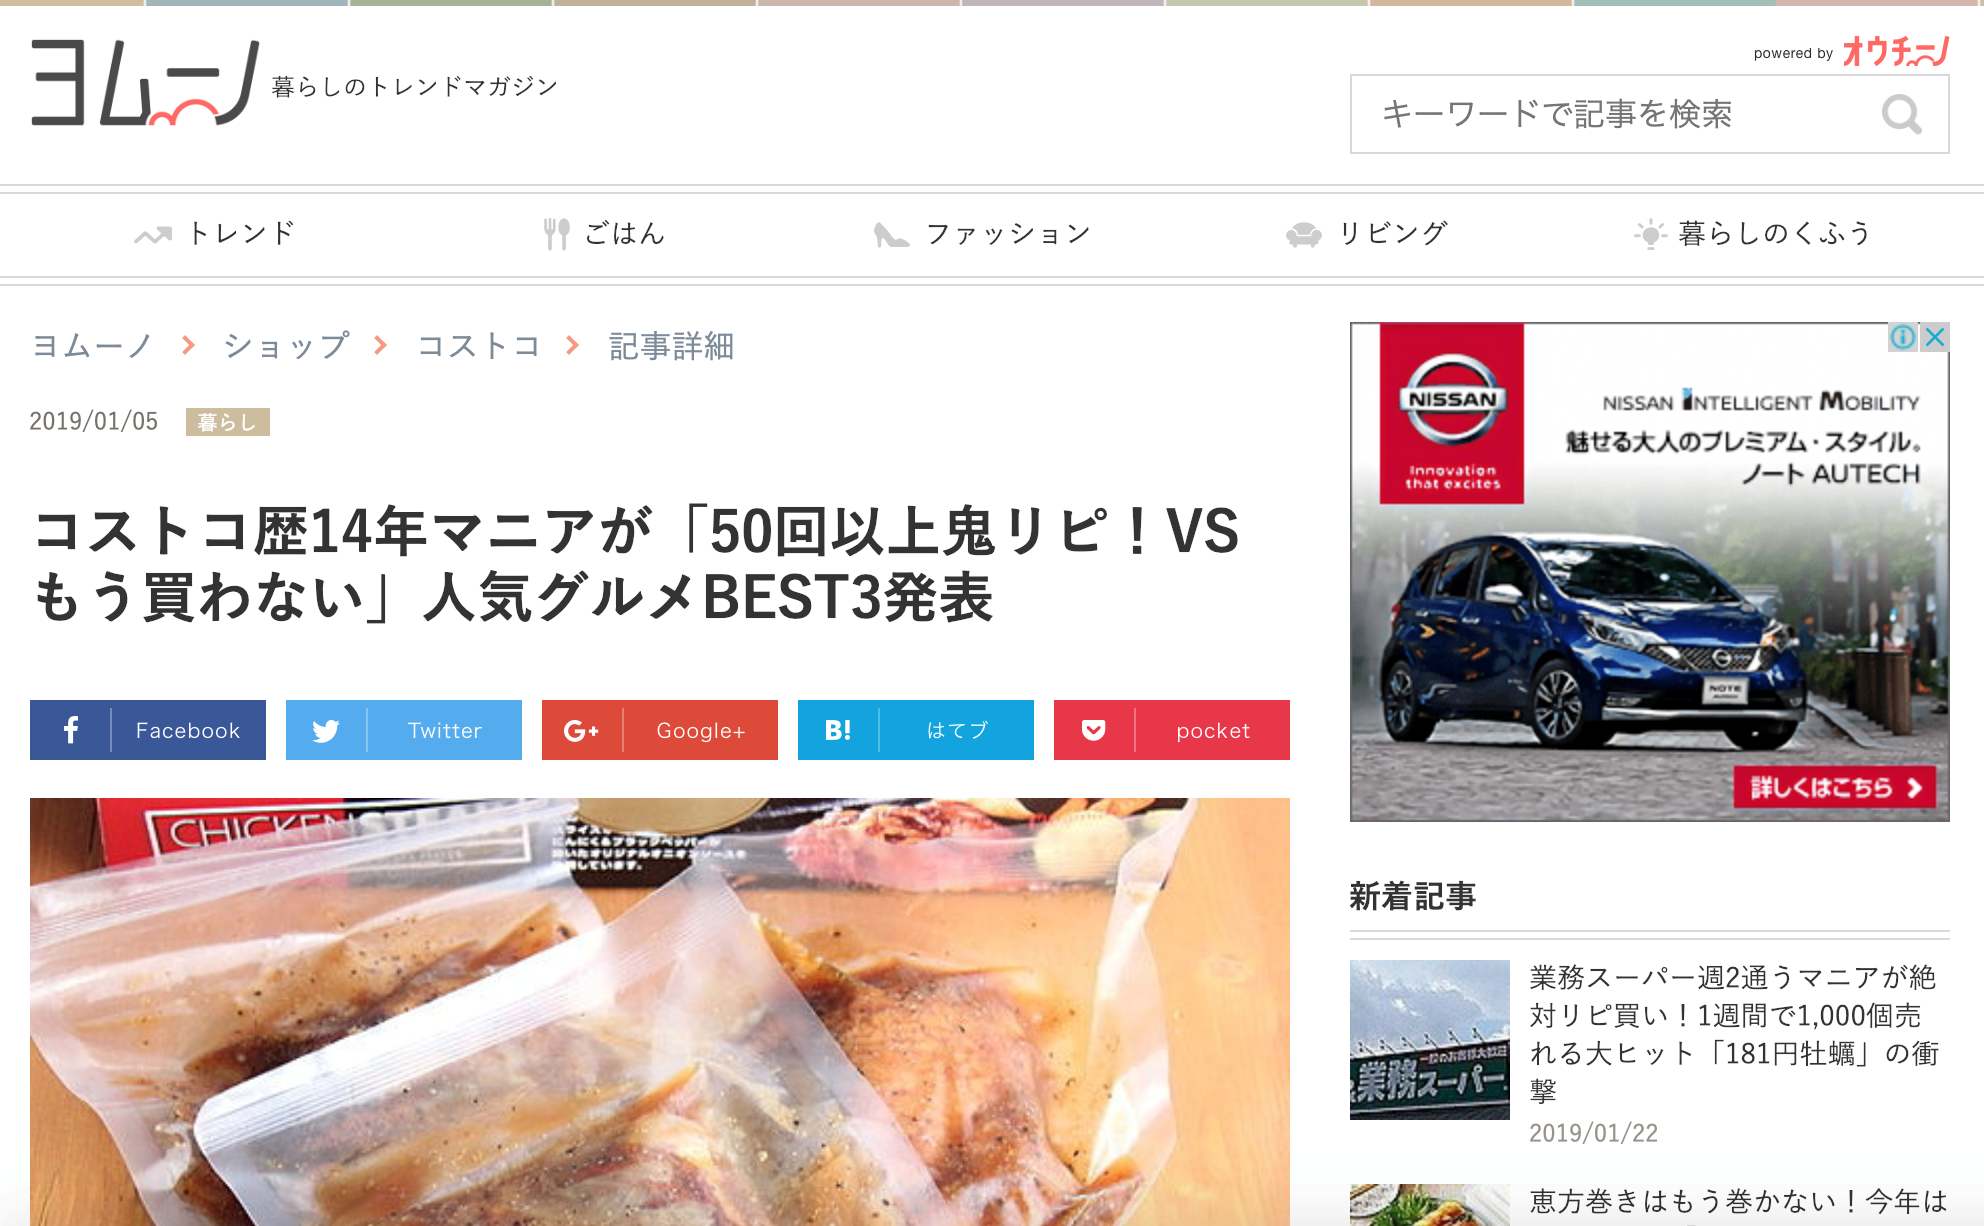Image resolution: width=1984 pixels, height=1226 pixels.
Task: Click 詳しくはこちら ad button
Action: coord(1835,788)
